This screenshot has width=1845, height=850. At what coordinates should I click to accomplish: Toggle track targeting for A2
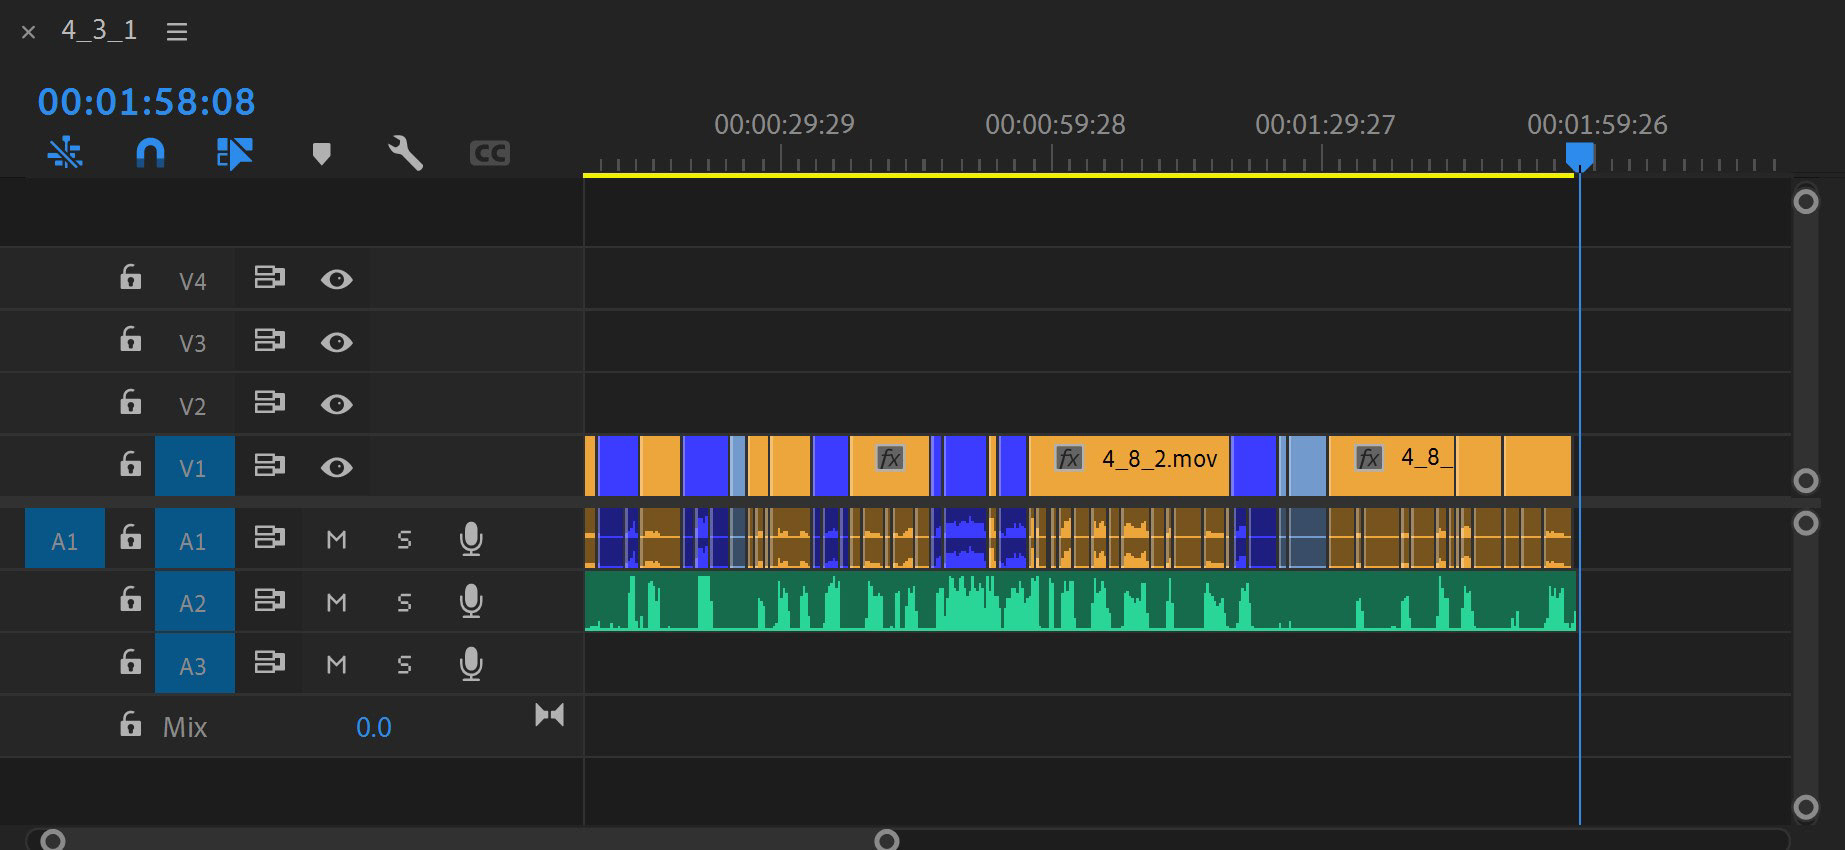click(194, 602)
